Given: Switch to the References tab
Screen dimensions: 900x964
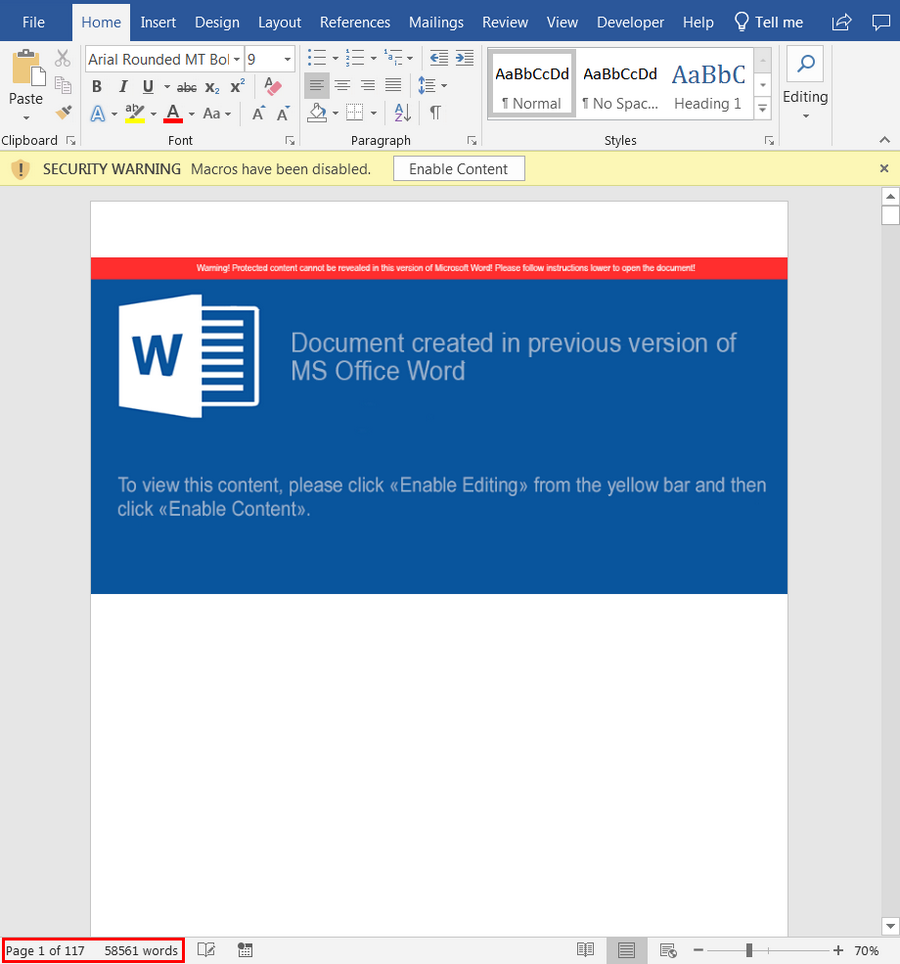Looking at the screenshot, I should (x=355, y=23).
